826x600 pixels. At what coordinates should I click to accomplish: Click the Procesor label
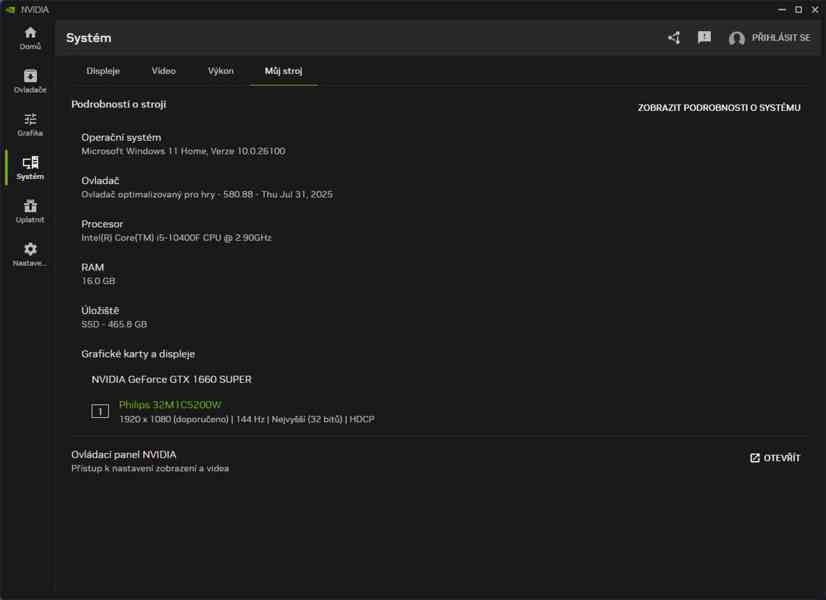102,224
